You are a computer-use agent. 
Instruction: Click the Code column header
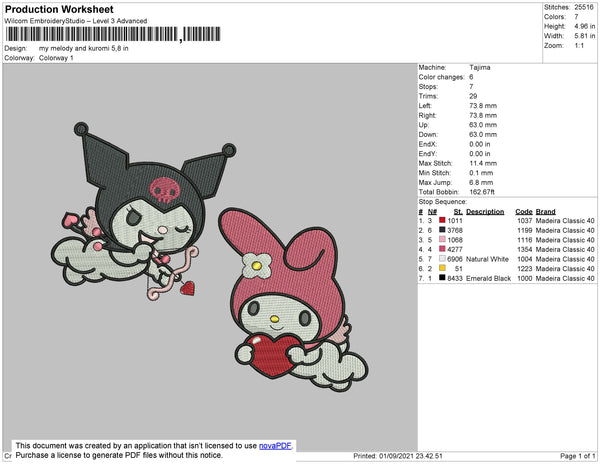[x=523, y=212]
